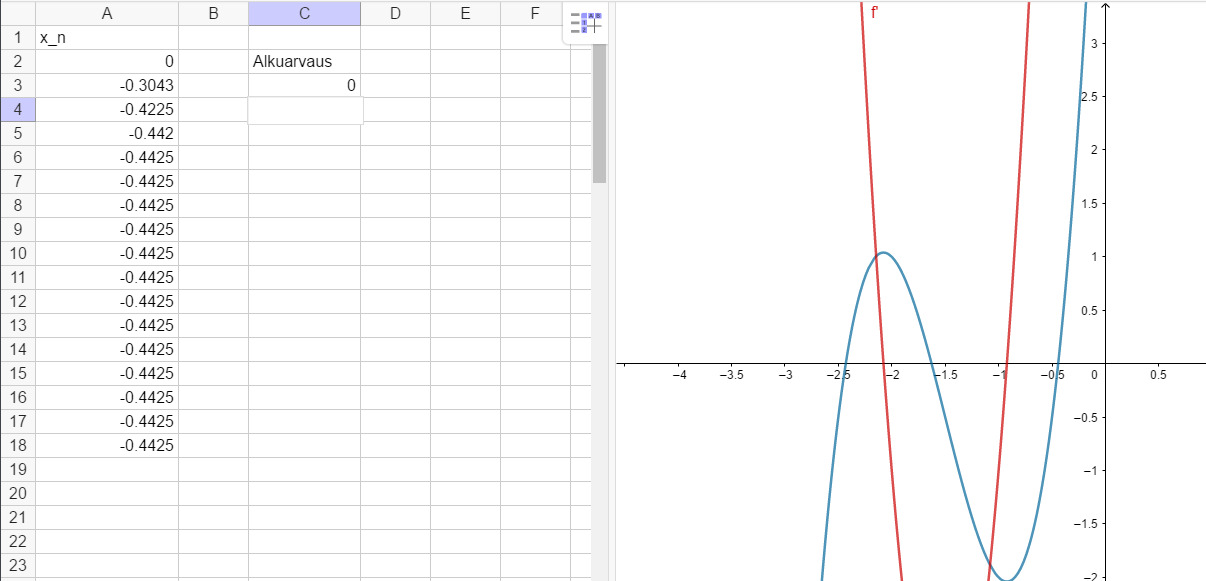
Task: Select cell A16 showing -0.4425
Action: pyautogui.click(x=107, y=398)
